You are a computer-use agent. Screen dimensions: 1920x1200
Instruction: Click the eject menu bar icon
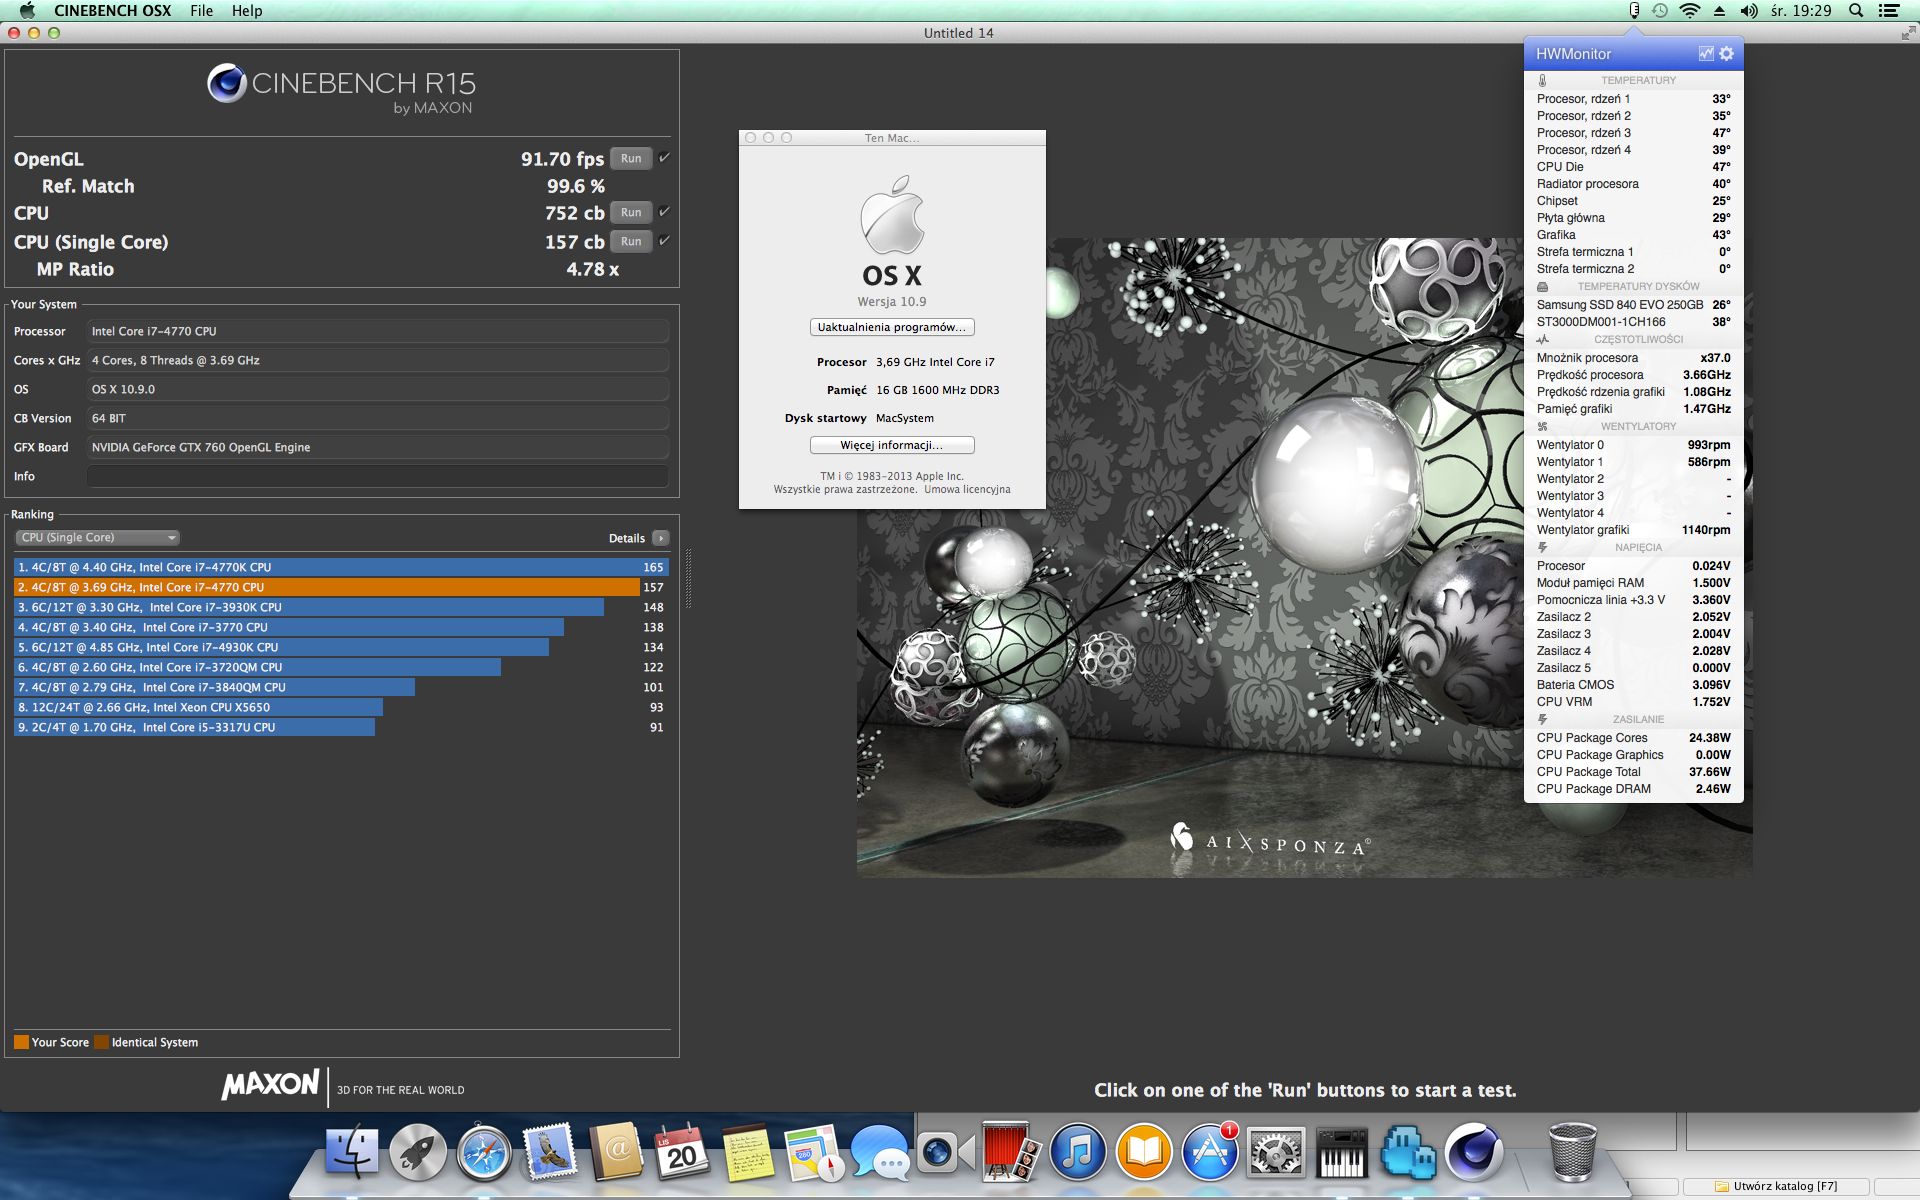click(1720, 11)
